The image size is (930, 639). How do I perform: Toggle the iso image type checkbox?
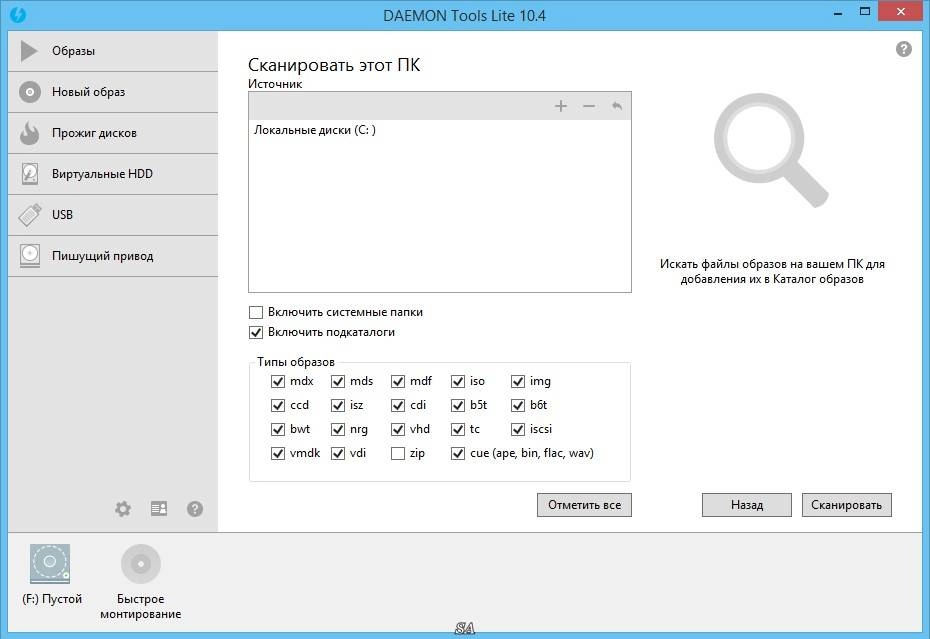coord(458,381)
